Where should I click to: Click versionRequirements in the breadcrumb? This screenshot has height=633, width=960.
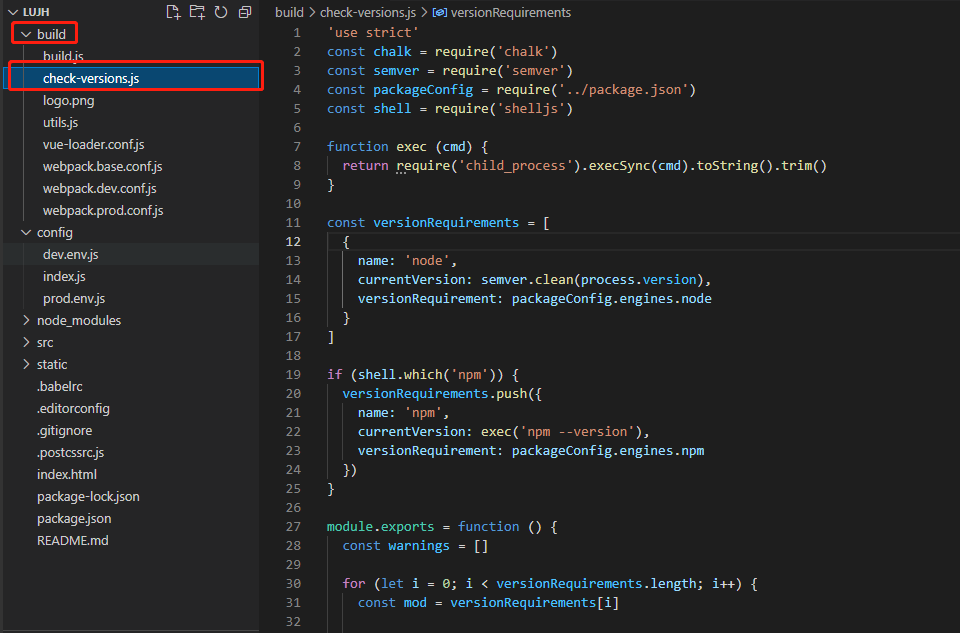coord(511,12)
